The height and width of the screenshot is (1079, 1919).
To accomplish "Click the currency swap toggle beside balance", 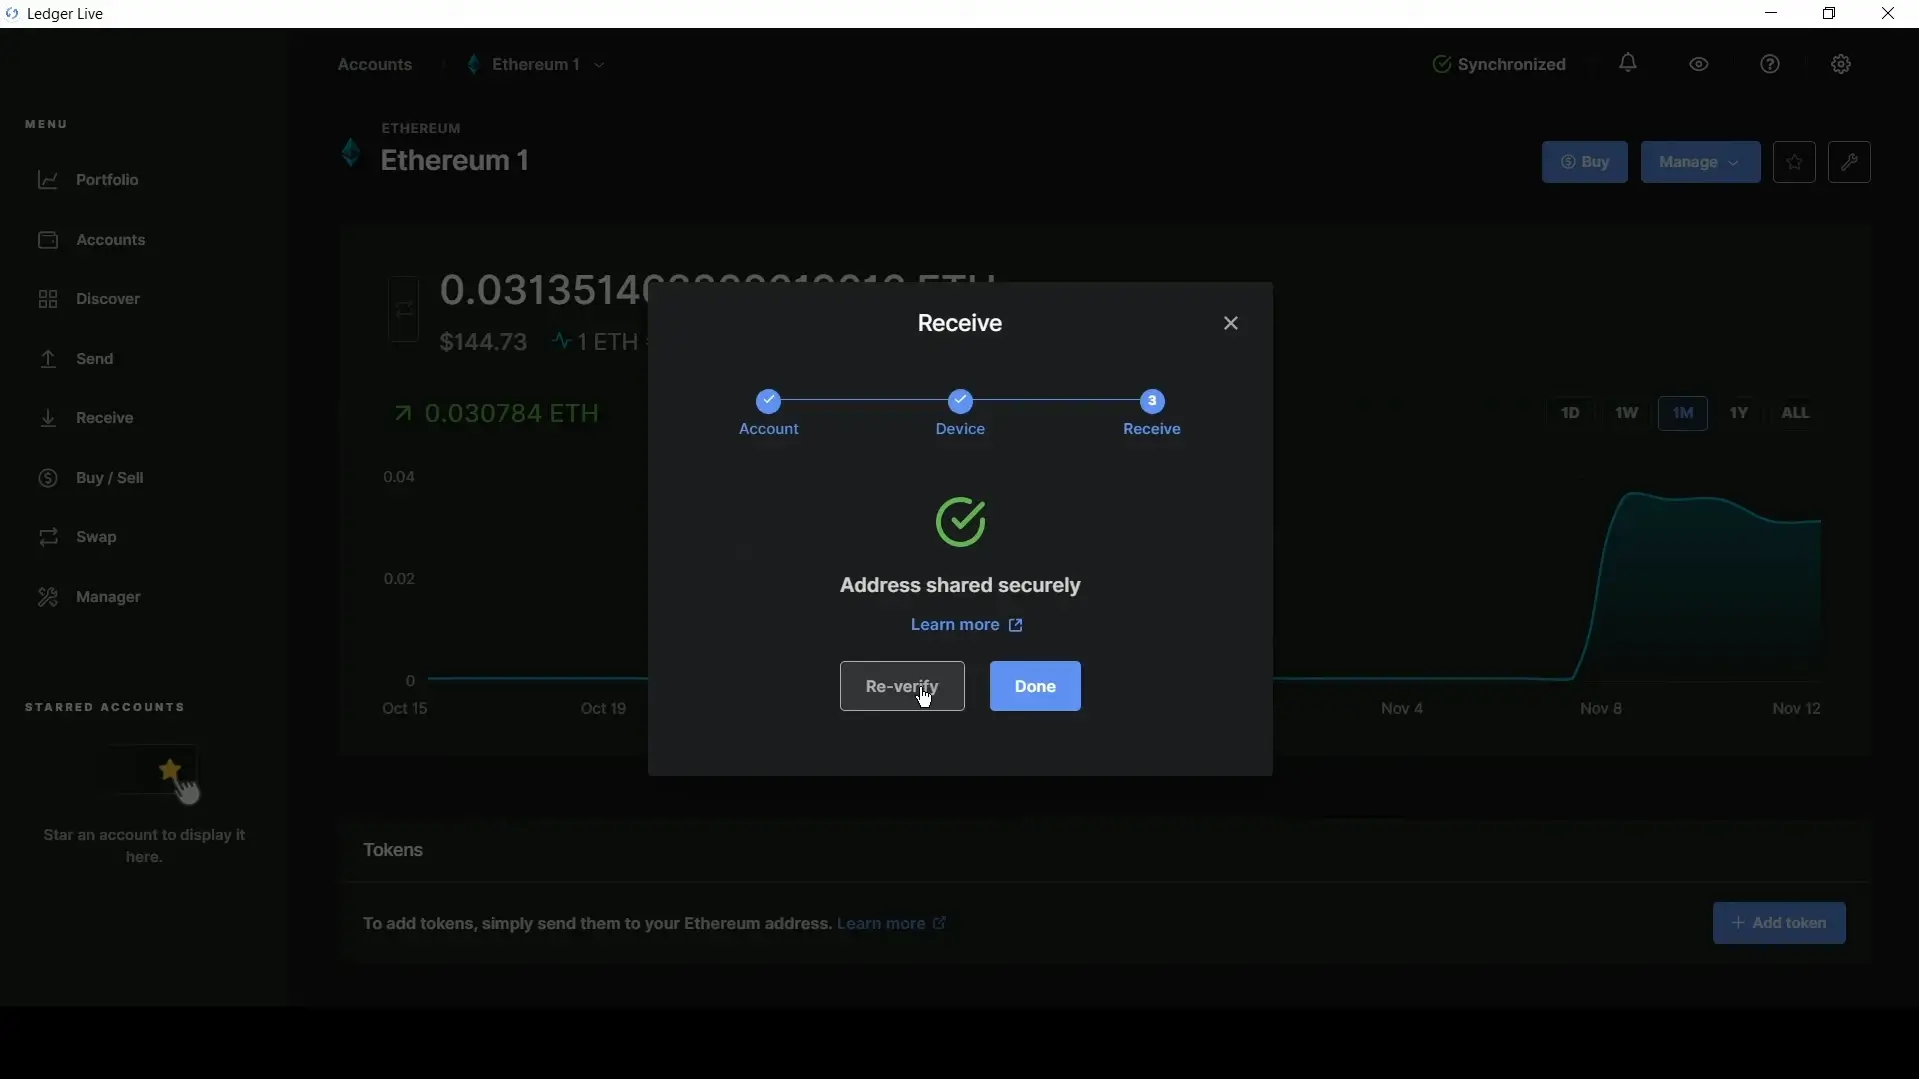I will click(403, 310).
